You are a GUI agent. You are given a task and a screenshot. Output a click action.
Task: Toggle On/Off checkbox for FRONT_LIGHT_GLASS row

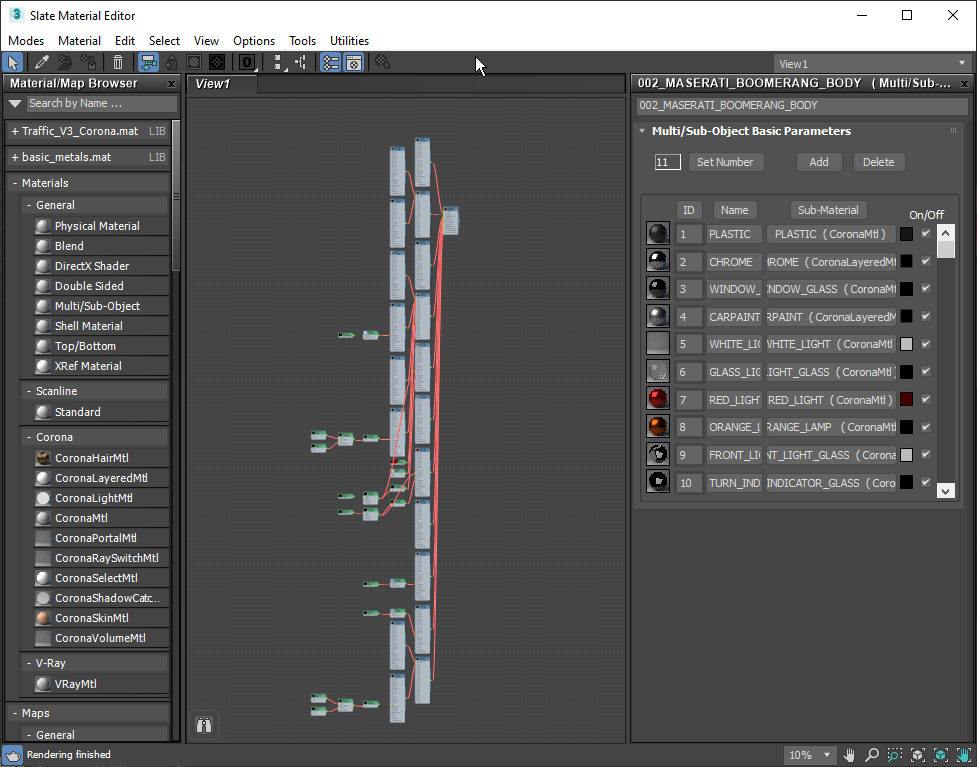coord(926,454)
